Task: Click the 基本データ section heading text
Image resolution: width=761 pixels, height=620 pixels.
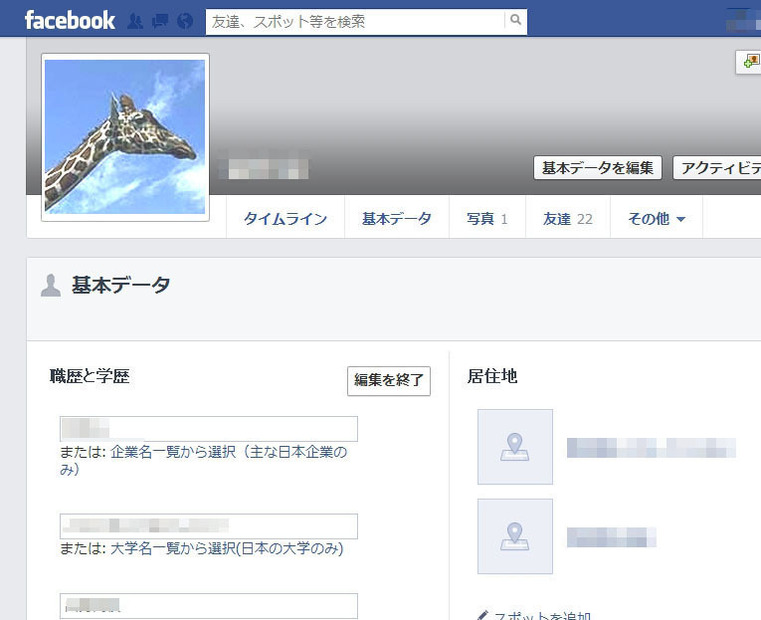Action: coord(121,285)
